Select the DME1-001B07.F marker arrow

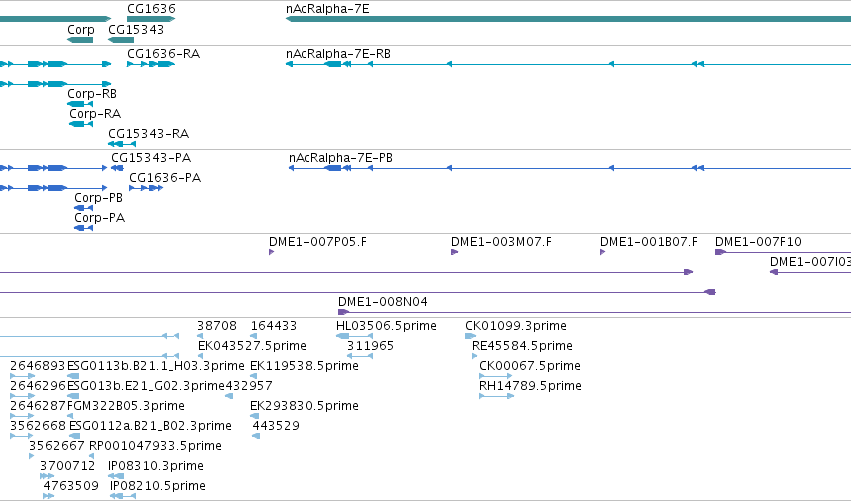602,252
